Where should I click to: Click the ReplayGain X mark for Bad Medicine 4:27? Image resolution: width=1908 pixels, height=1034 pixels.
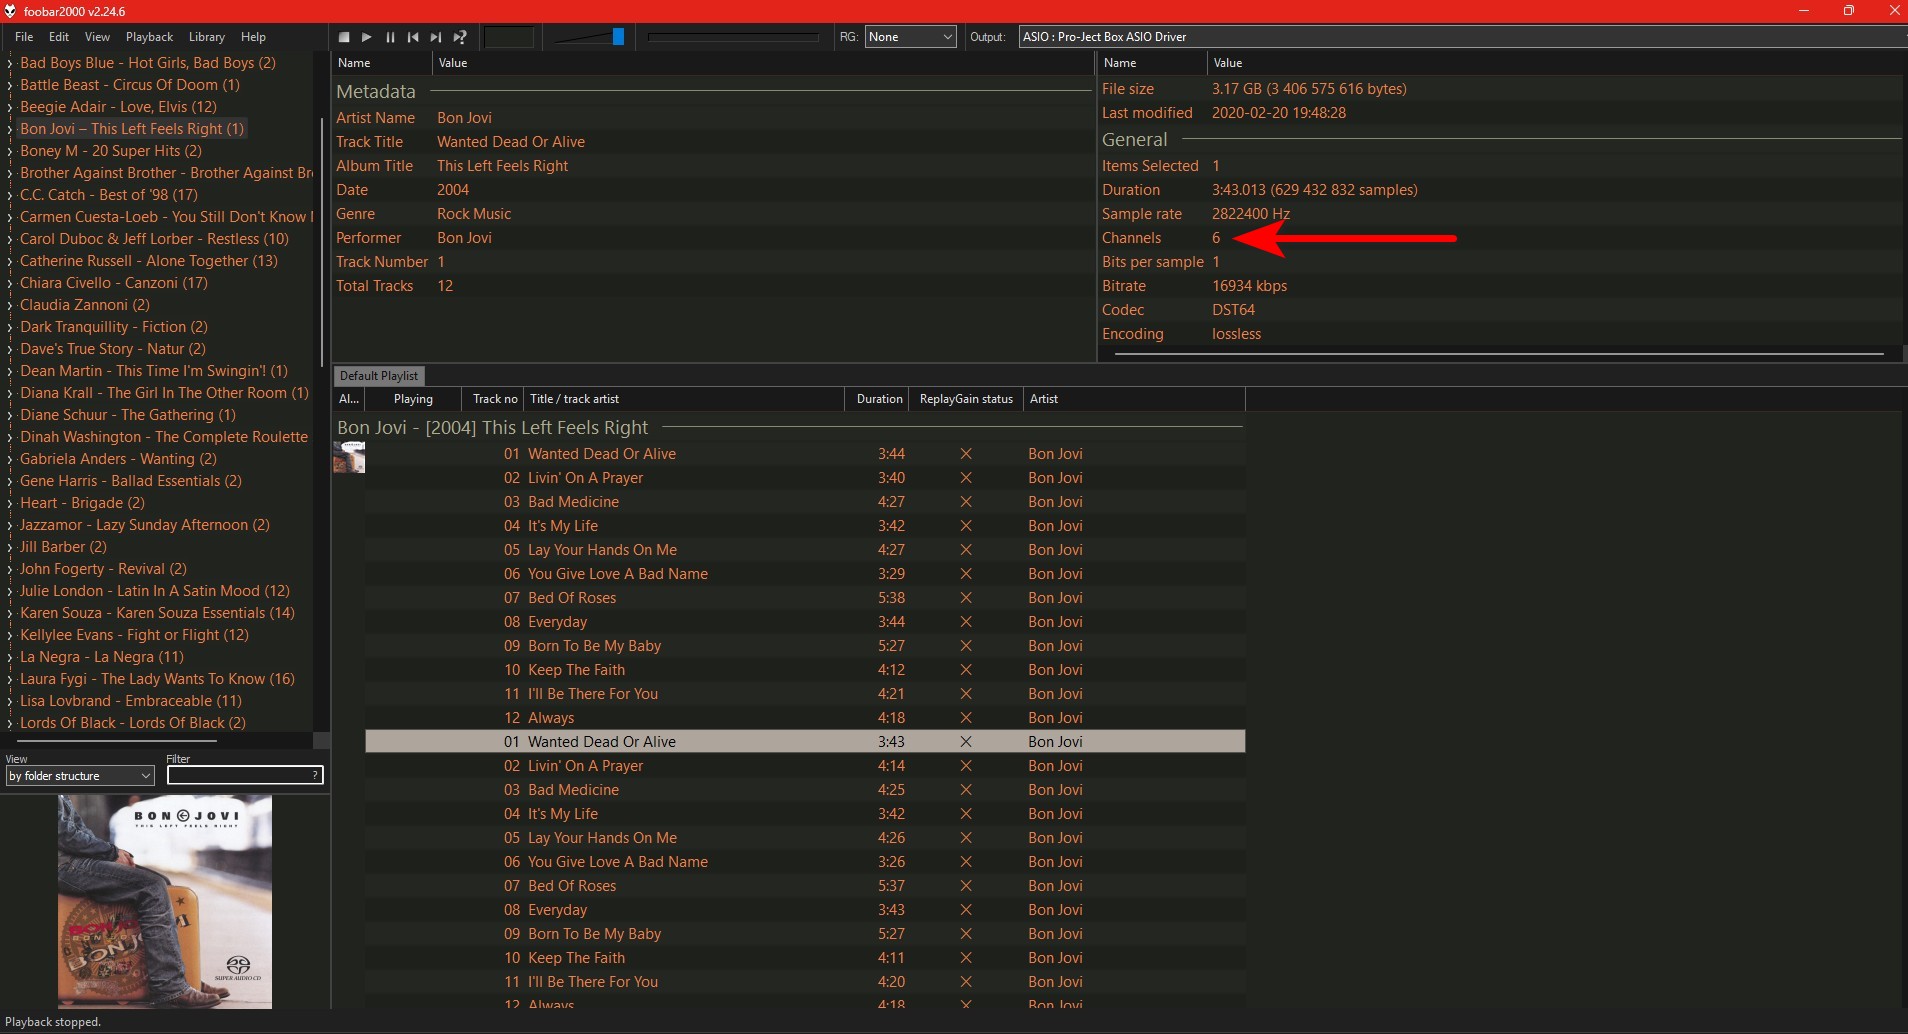pos(966,502)
